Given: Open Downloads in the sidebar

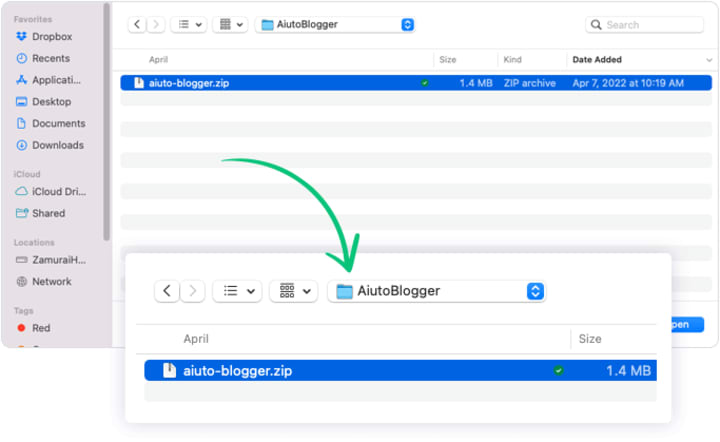Looking at the screenshot, I should [x=50, y=145].
